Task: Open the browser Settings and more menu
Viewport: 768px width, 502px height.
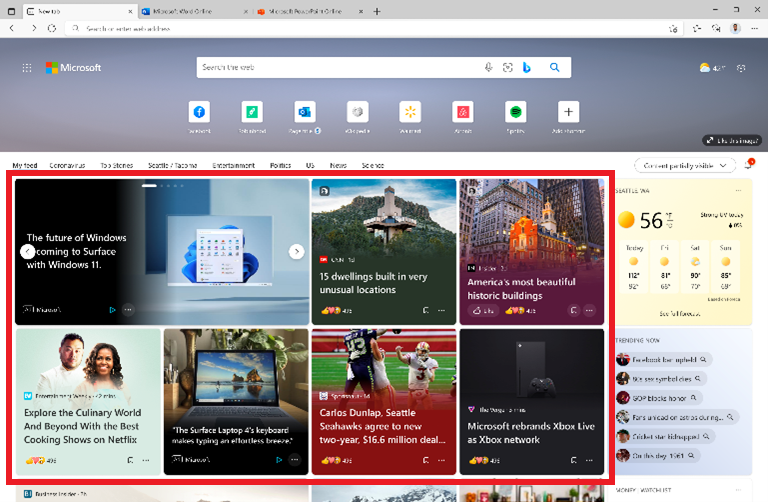Action: point(754,28)
